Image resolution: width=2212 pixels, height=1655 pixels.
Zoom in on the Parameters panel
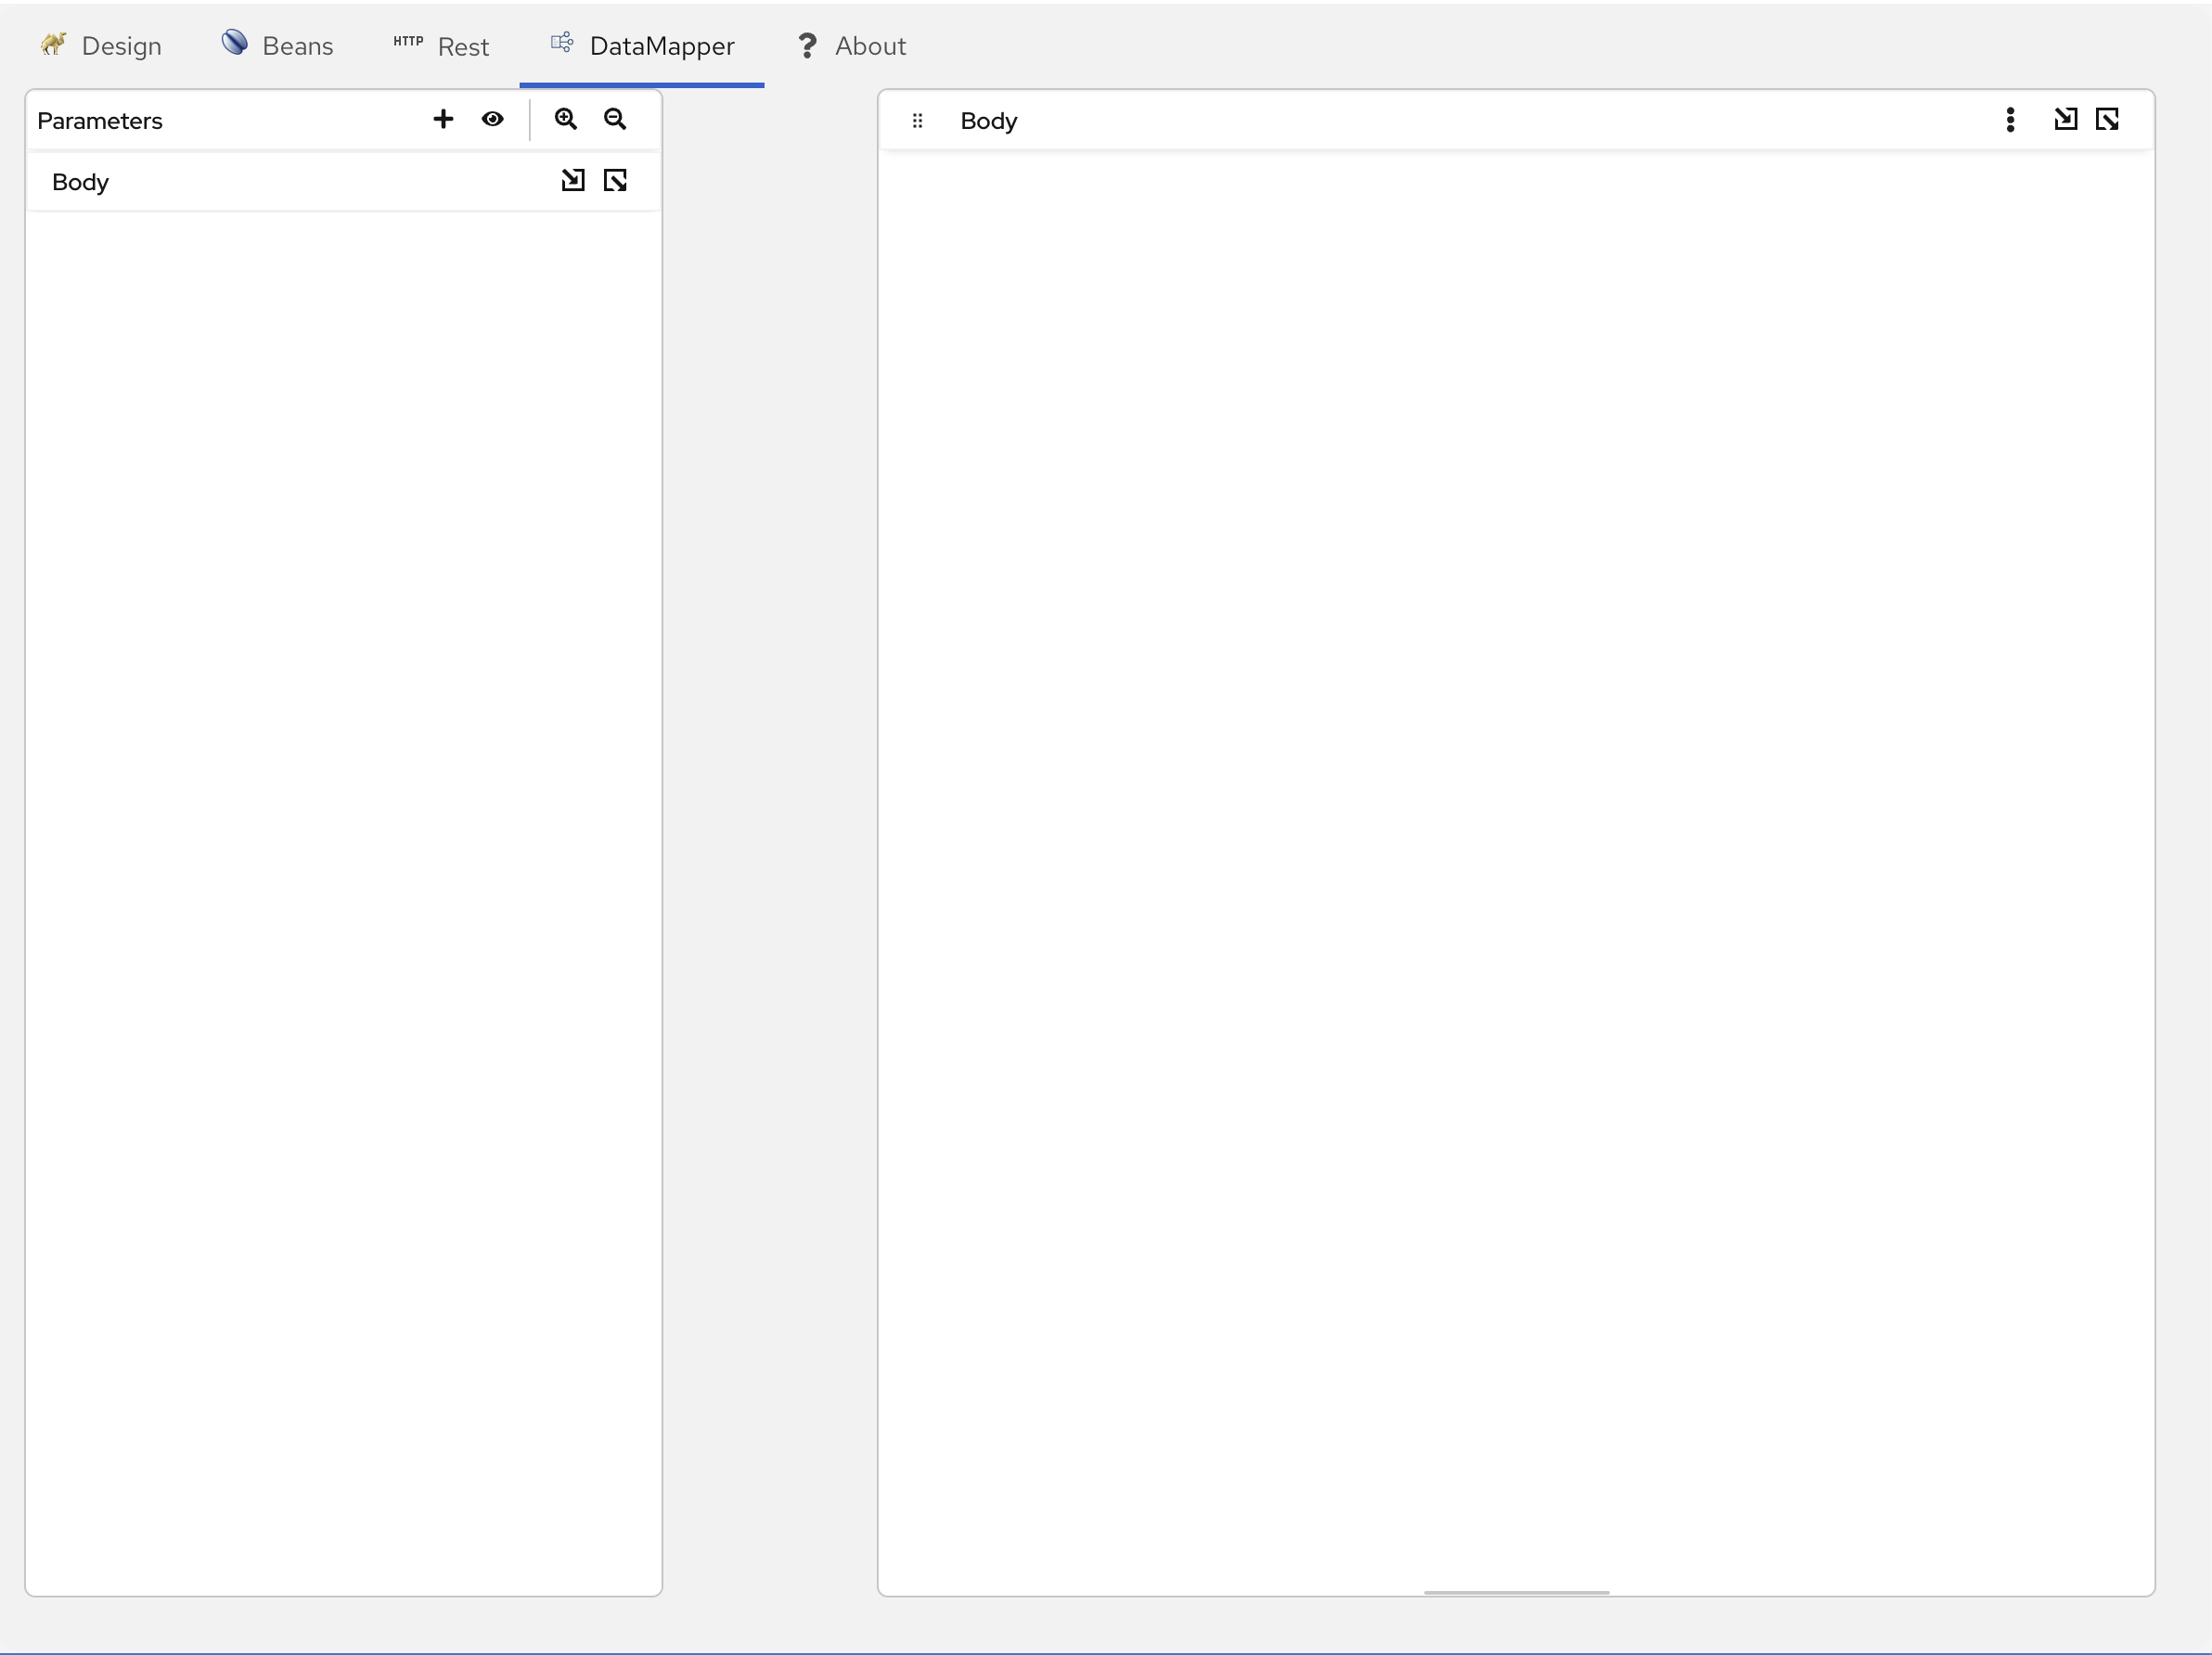coord(565,119)
